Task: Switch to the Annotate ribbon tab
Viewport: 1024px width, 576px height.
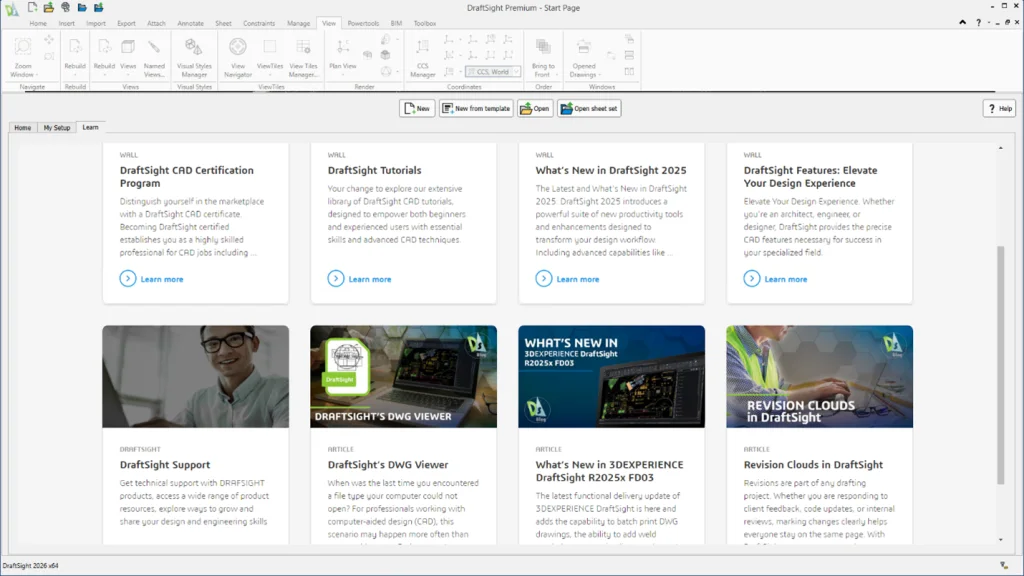Action: pos(190,22)
